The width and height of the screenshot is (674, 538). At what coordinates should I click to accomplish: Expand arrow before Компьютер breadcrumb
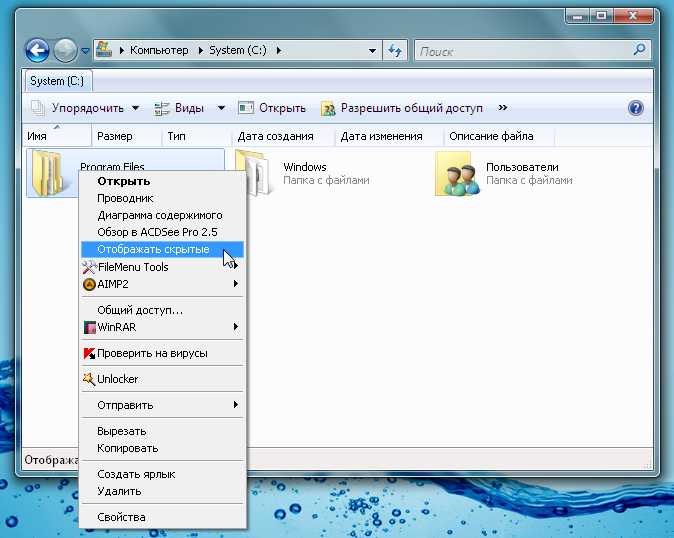122,51
